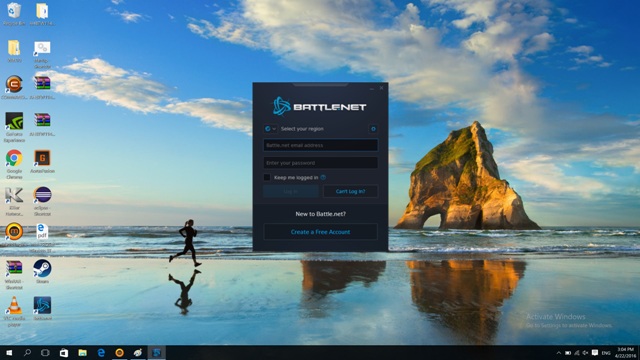640x360 pixels.
Task: Select the WinRAR Shortcut desktop icon
Action: pyautogui.click(x=14, y=275)
